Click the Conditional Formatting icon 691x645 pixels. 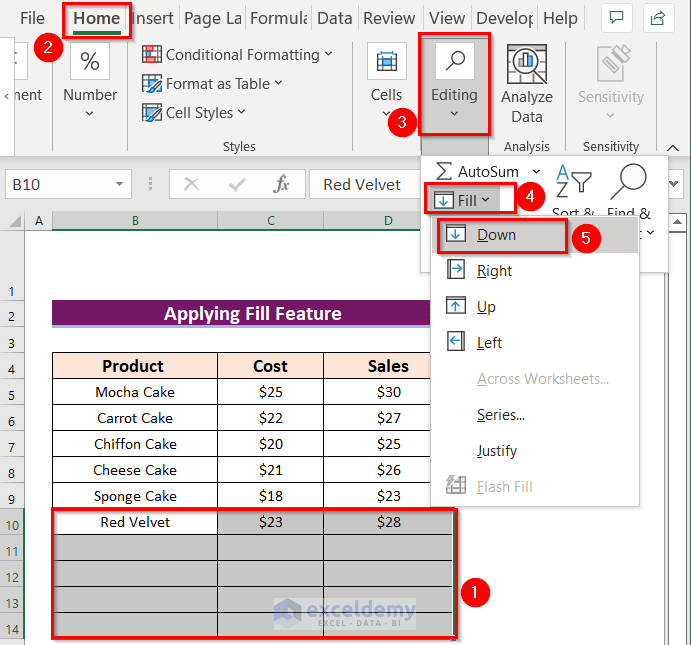click(x=152, y=54)
